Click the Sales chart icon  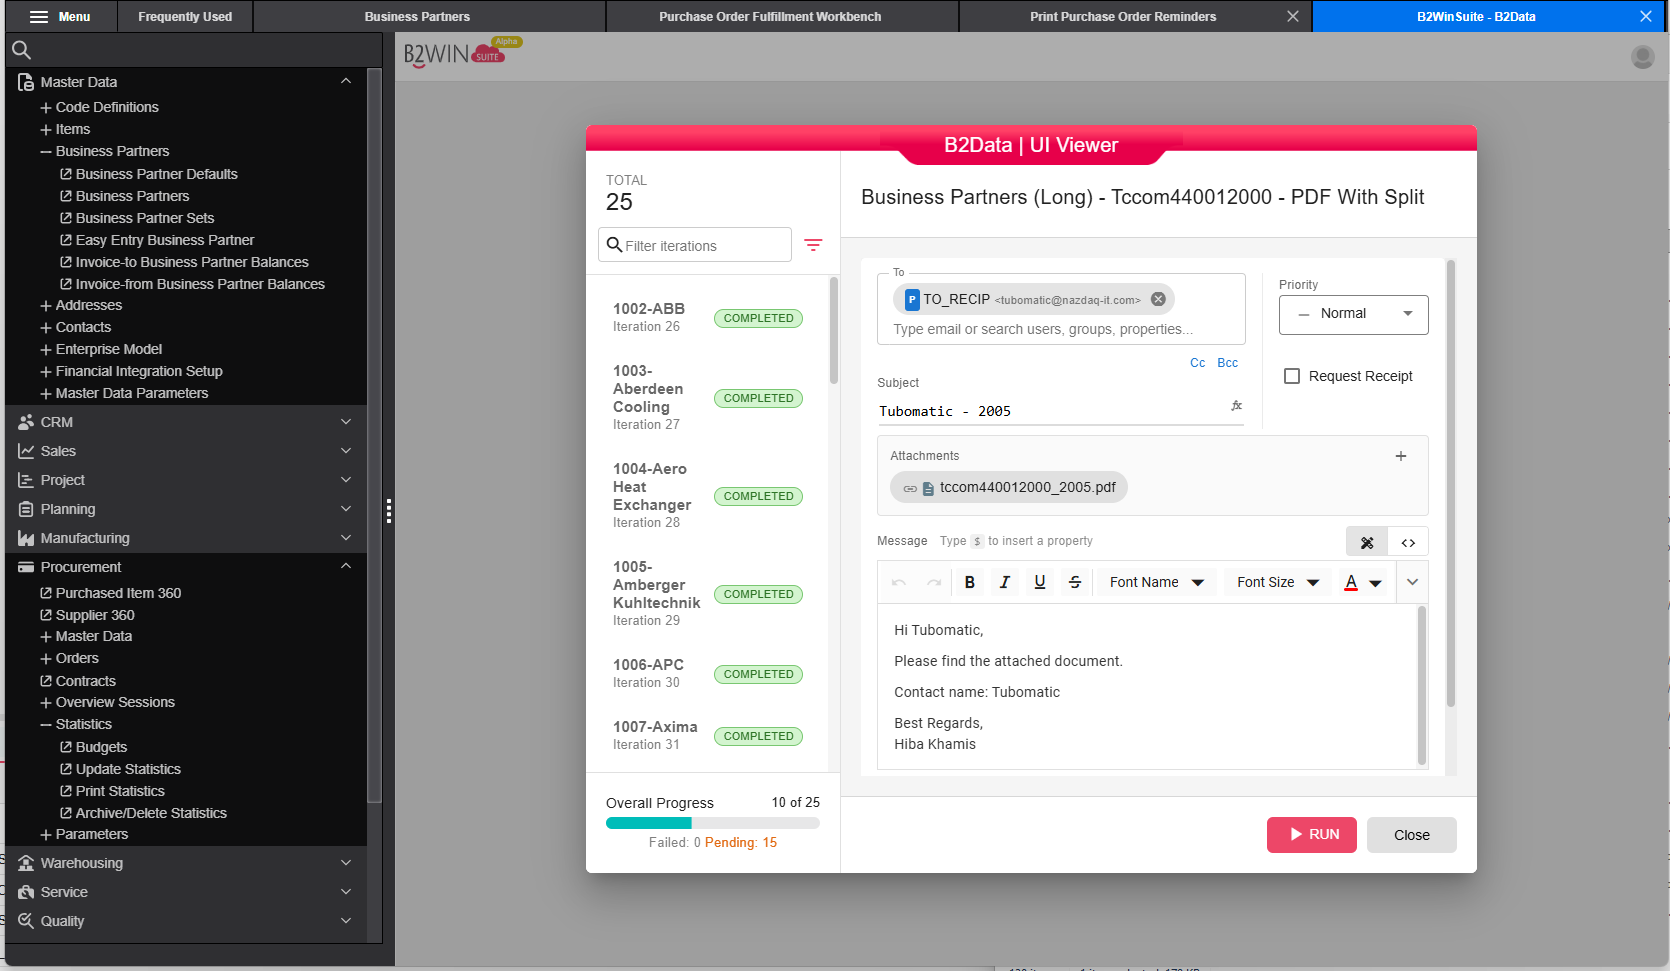click(x=26, y=451)
